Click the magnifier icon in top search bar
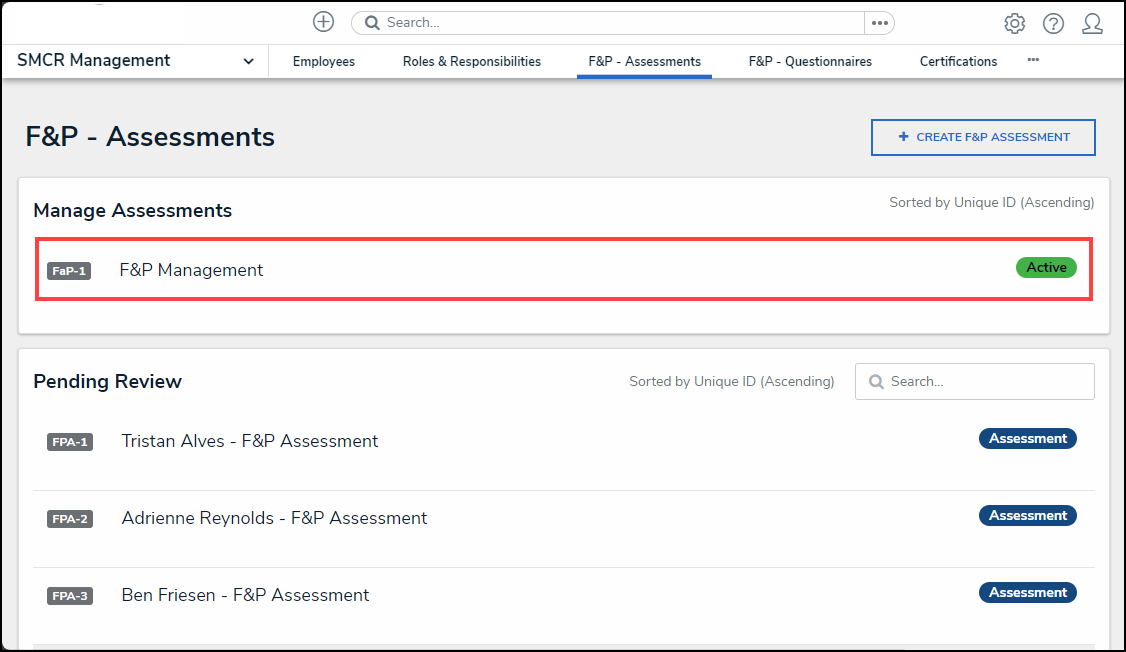 [372, 23]
